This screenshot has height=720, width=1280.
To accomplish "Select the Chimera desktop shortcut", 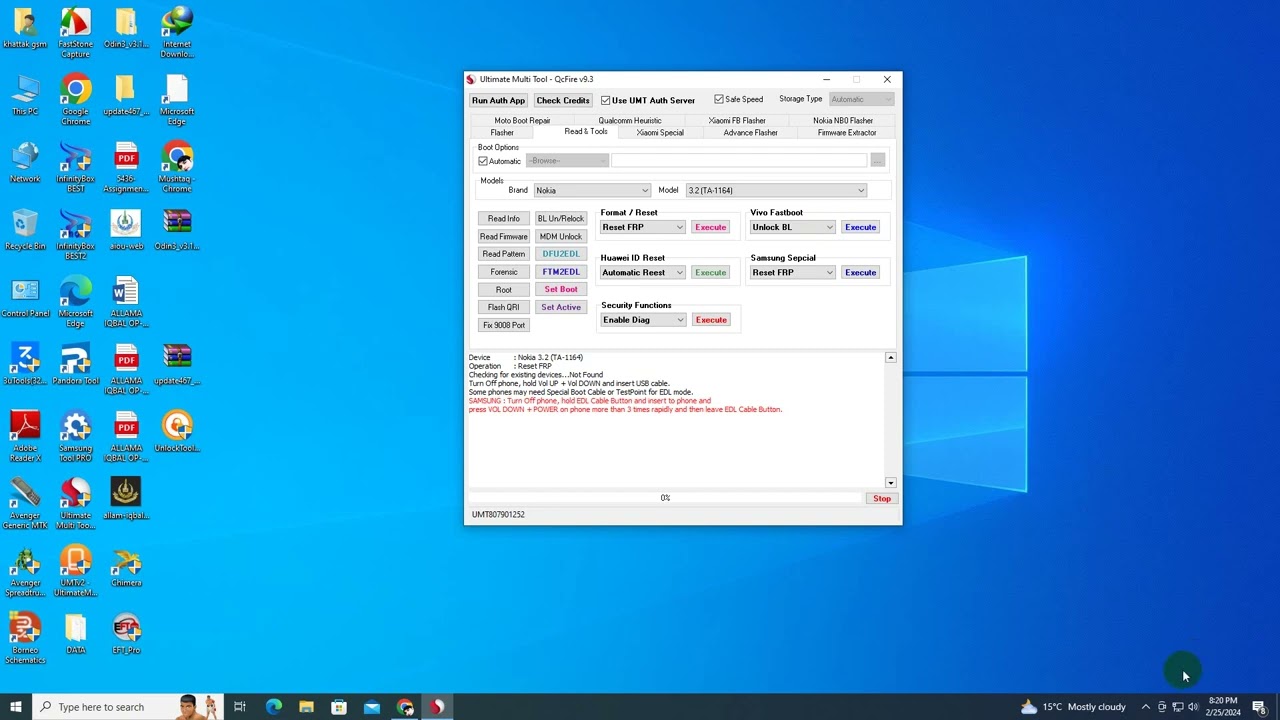I will tap(126, 566).
